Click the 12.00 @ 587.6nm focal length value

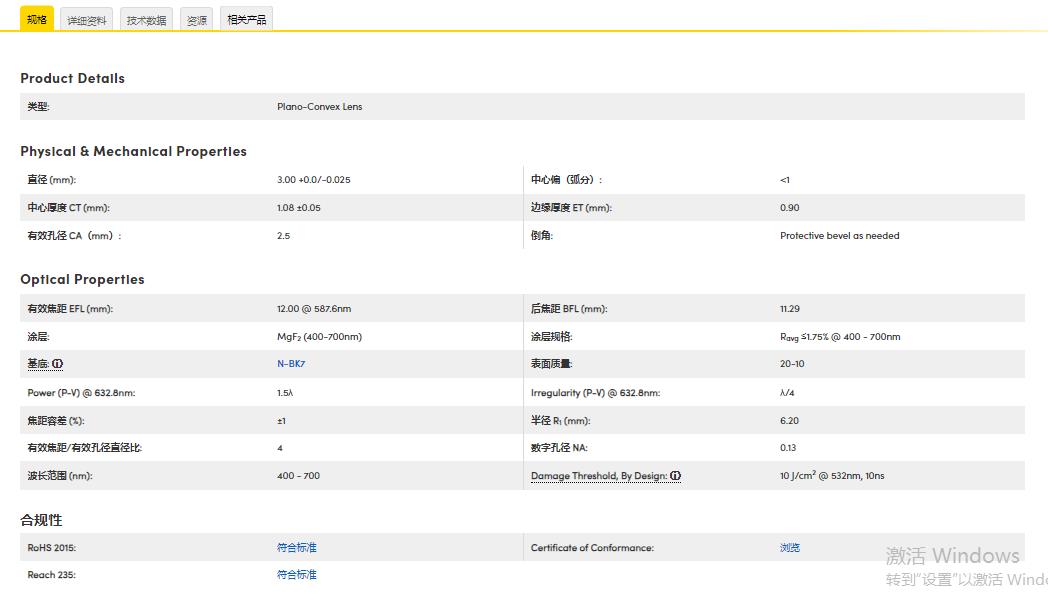point(314,309)
